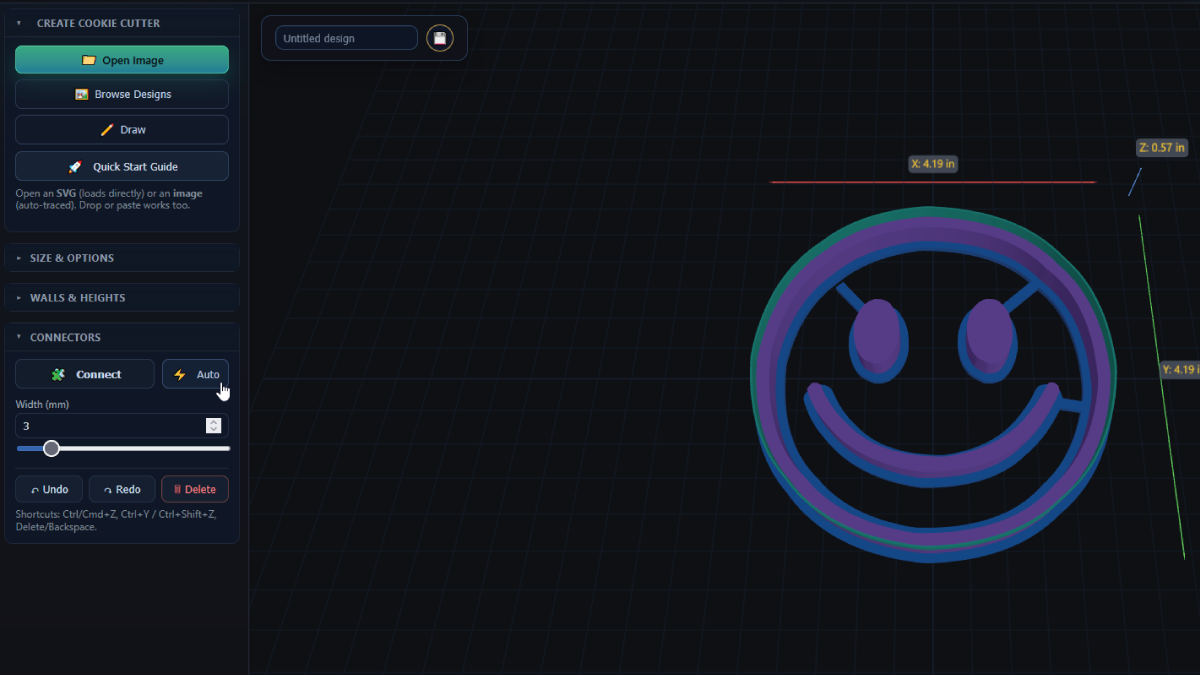1200x675 pixels.
Task: Click the Z: 0.57 in dimension label
Action: 1161,148
